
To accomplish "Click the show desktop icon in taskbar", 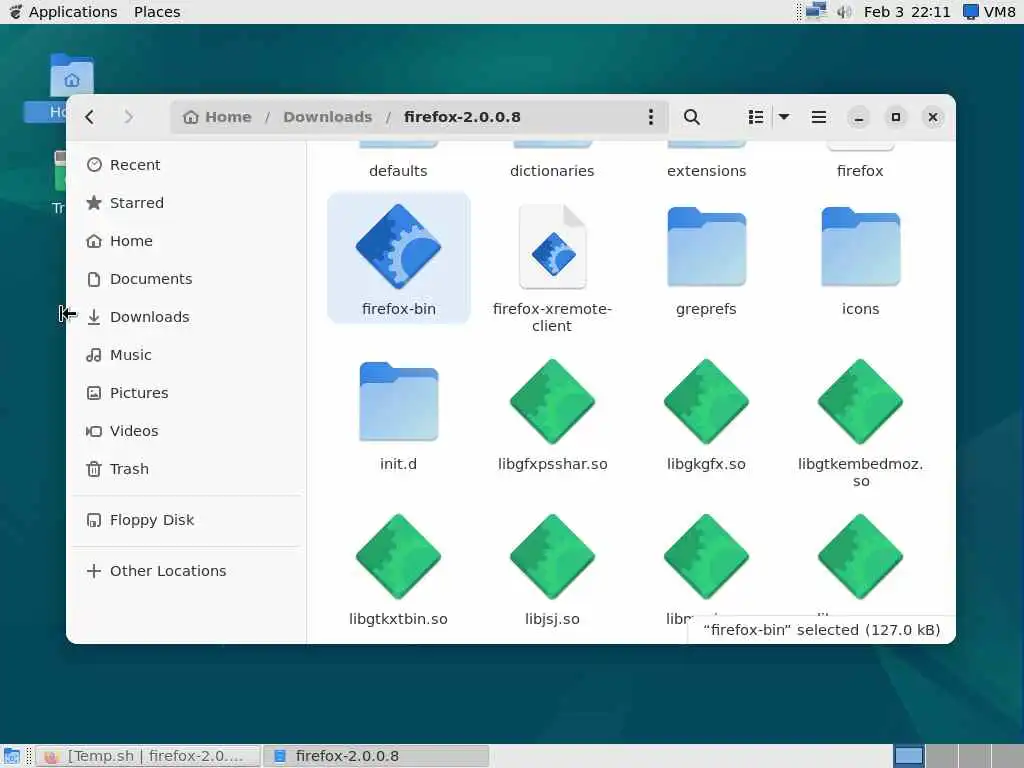I will point(12,756).
